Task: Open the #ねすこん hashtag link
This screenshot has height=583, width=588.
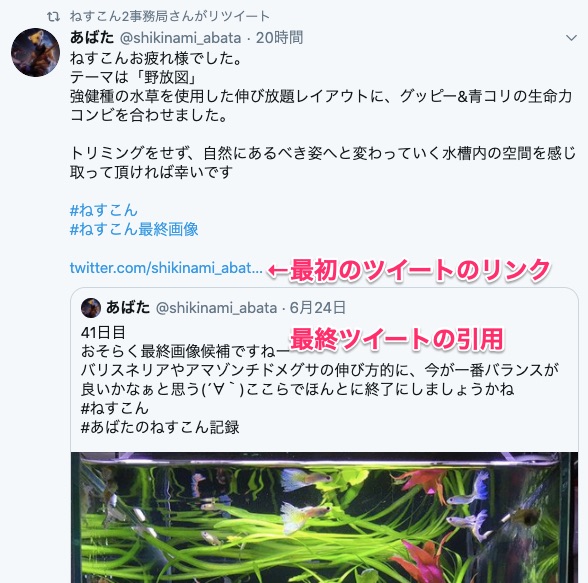Action: (104, 210)
